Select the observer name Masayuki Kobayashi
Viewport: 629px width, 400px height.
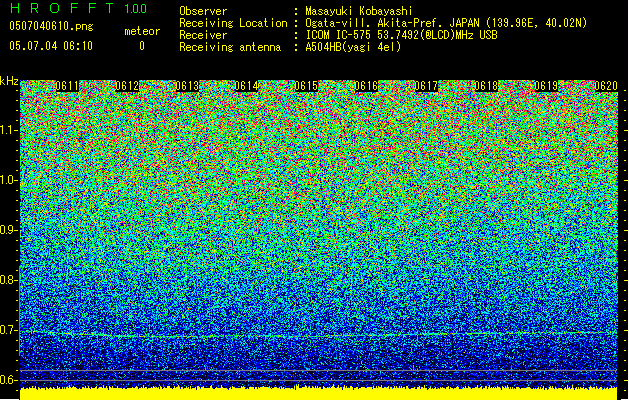359,11
